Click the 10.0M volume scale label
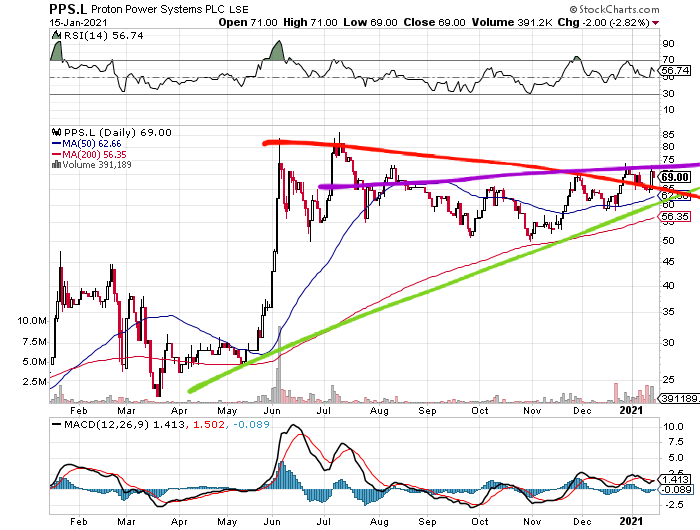Viewport: 700px width, 530px height. (32, 321)
